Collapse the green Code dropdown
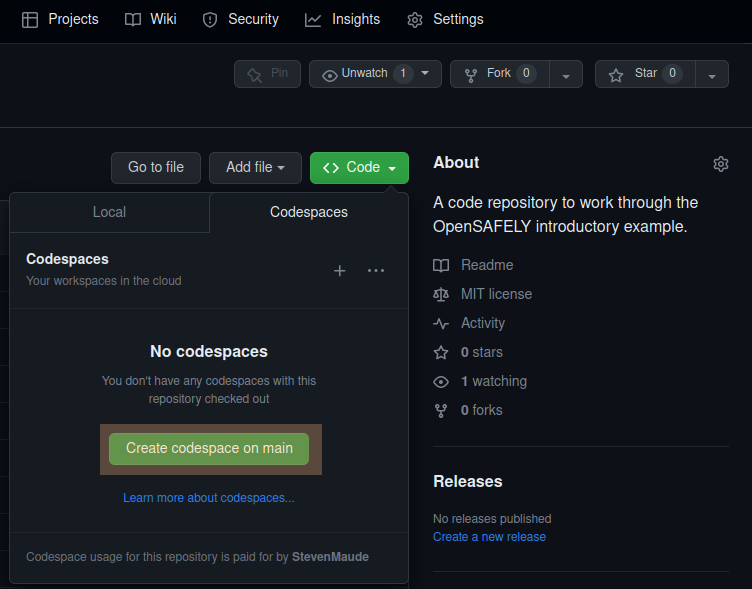The image size is (752, 589). coord(359,168)
